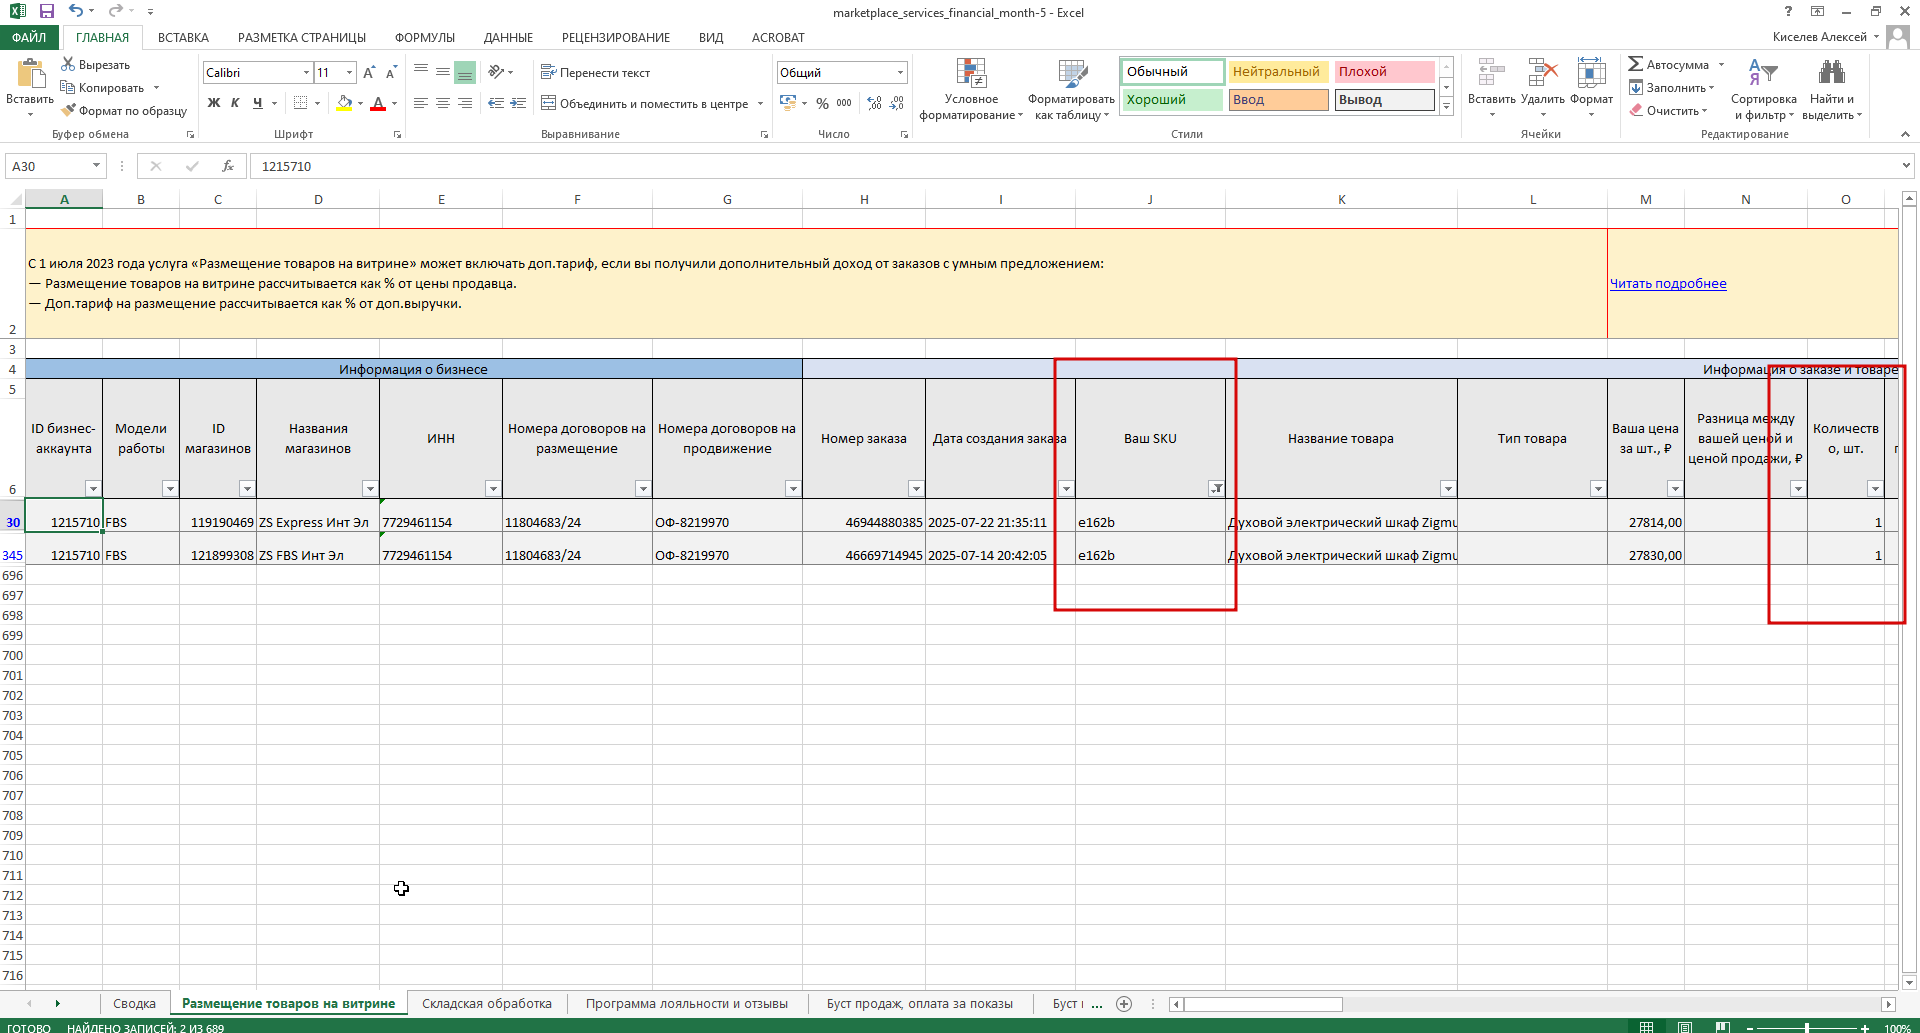Apply the Плохой cell style
This screenshot has width=1920, height=1033.
(x=1384, y=72)
